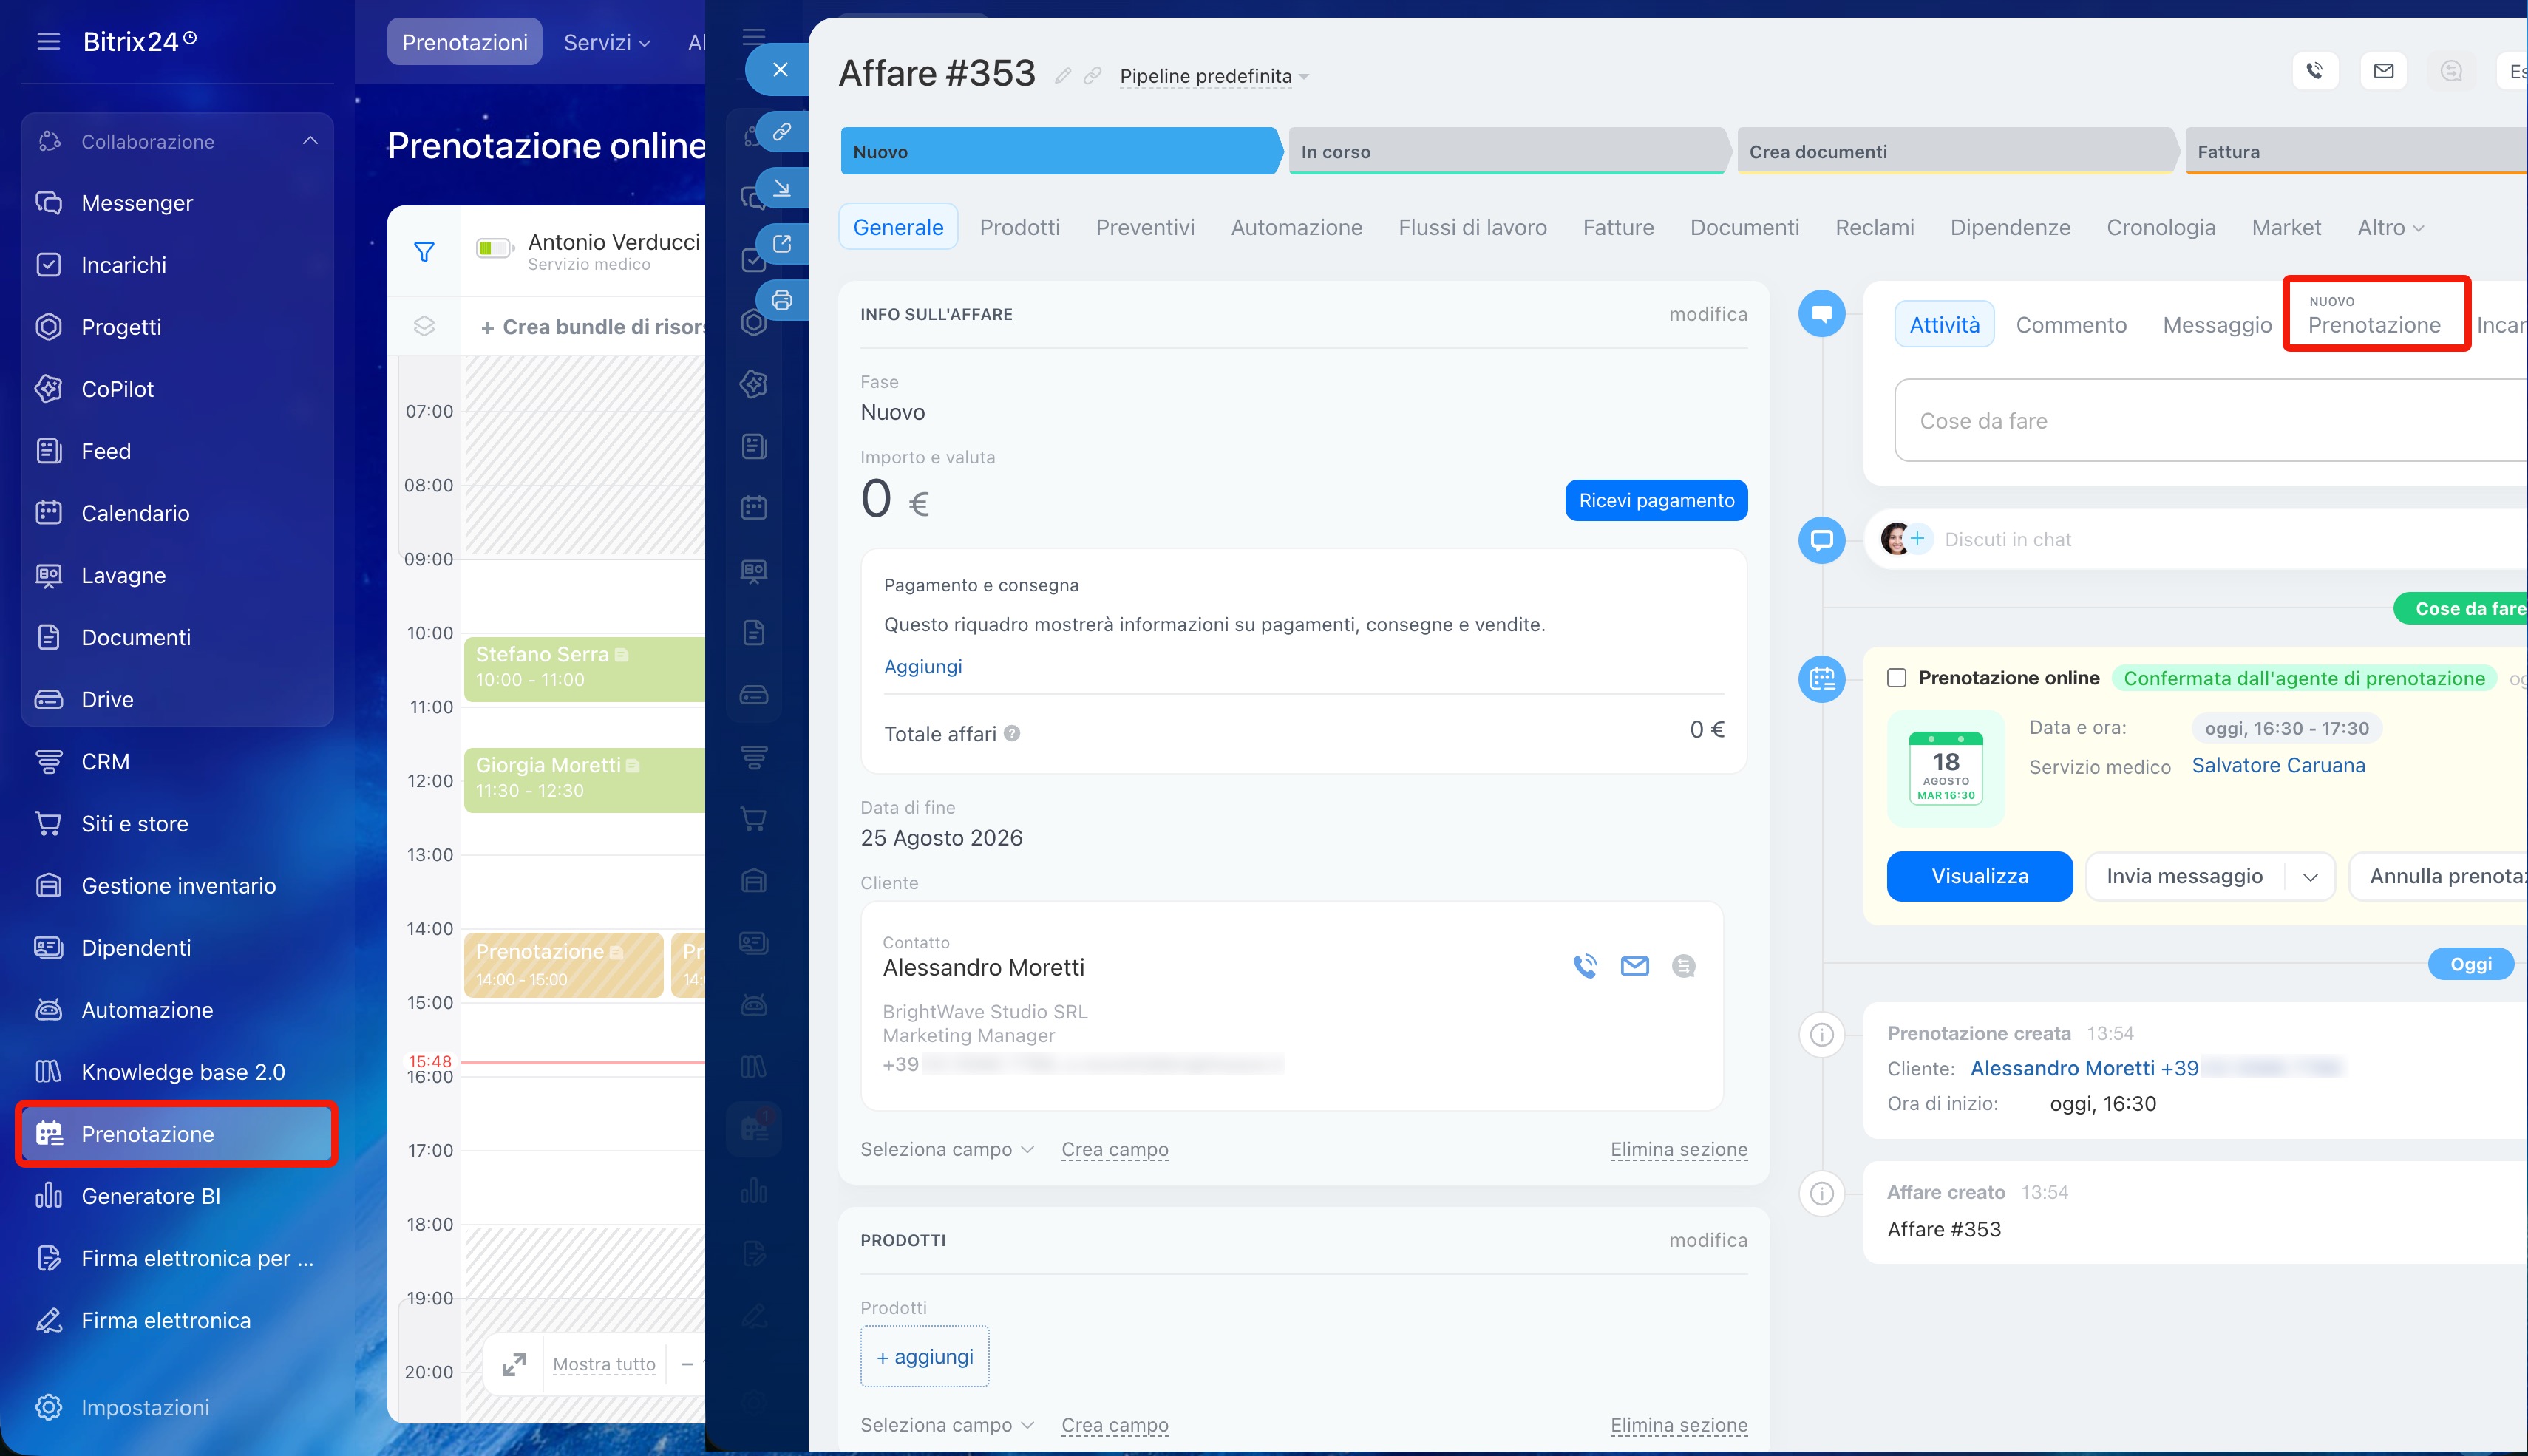Click the blue Visualizza button

[x=1980, y=876]
